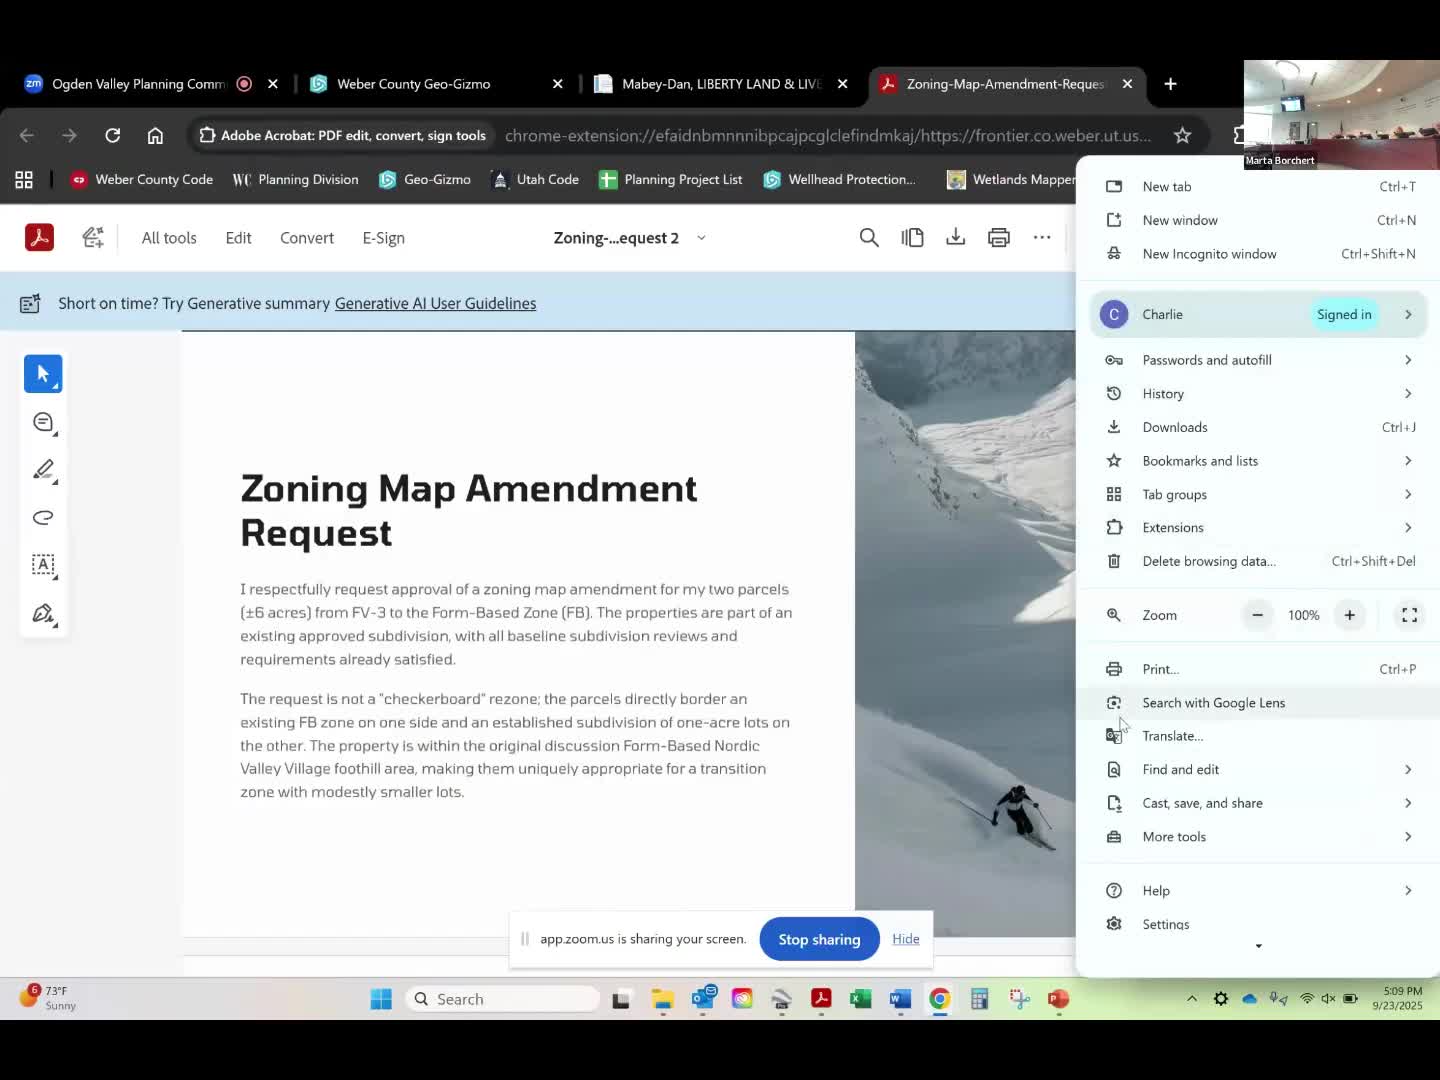Choose New tab from Chrome menu

click(1258, 187)
